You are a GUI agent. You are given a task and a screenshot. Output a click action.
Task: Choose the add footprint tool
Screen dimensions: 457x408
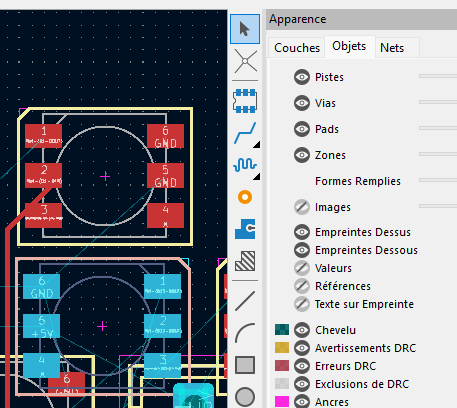[x=245, y=101]
